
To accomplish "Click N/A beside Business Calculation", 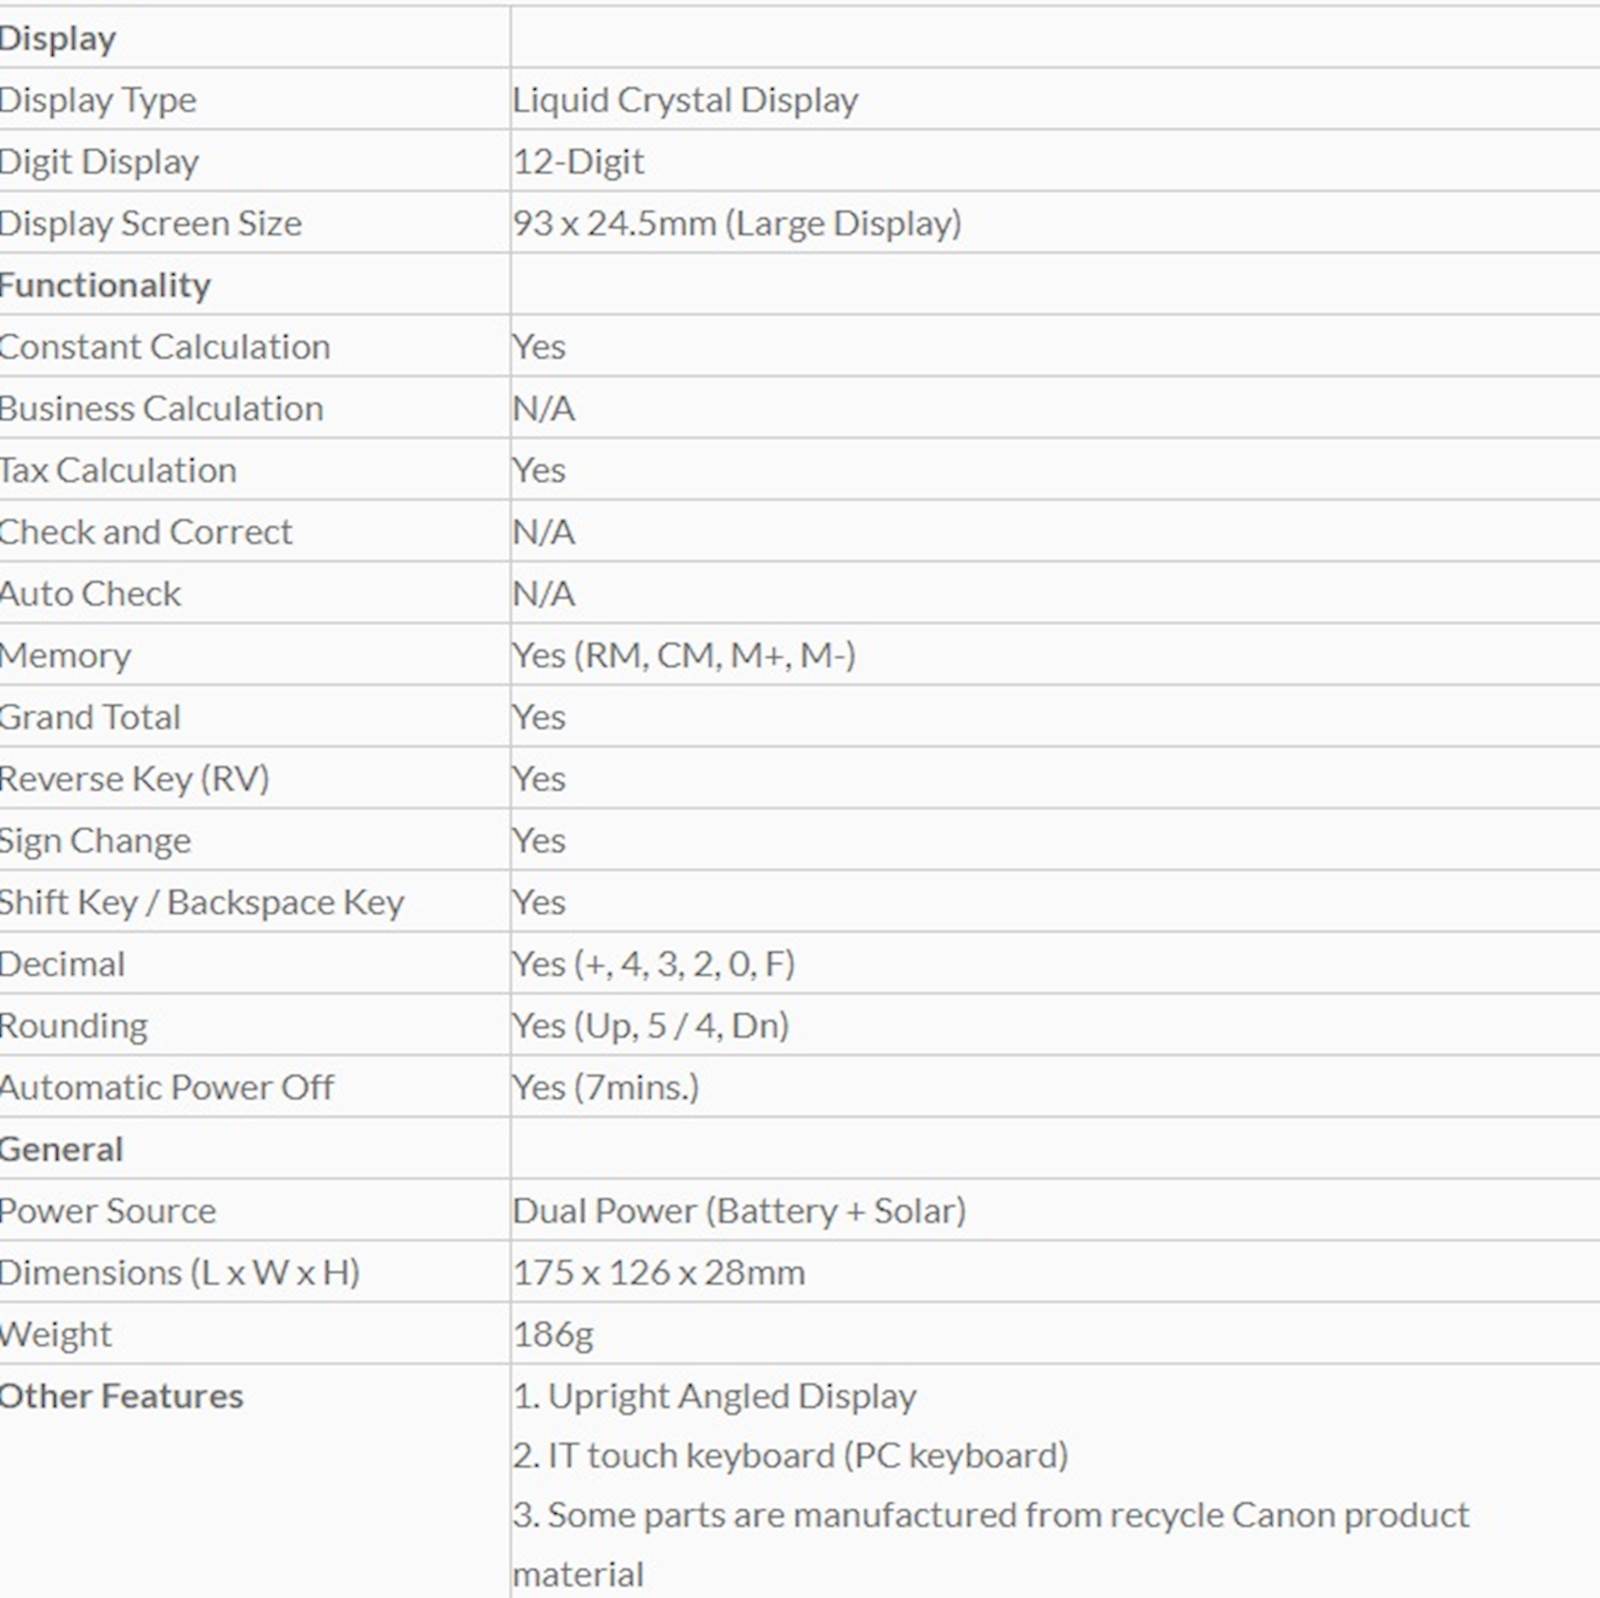I will point(543,409).
